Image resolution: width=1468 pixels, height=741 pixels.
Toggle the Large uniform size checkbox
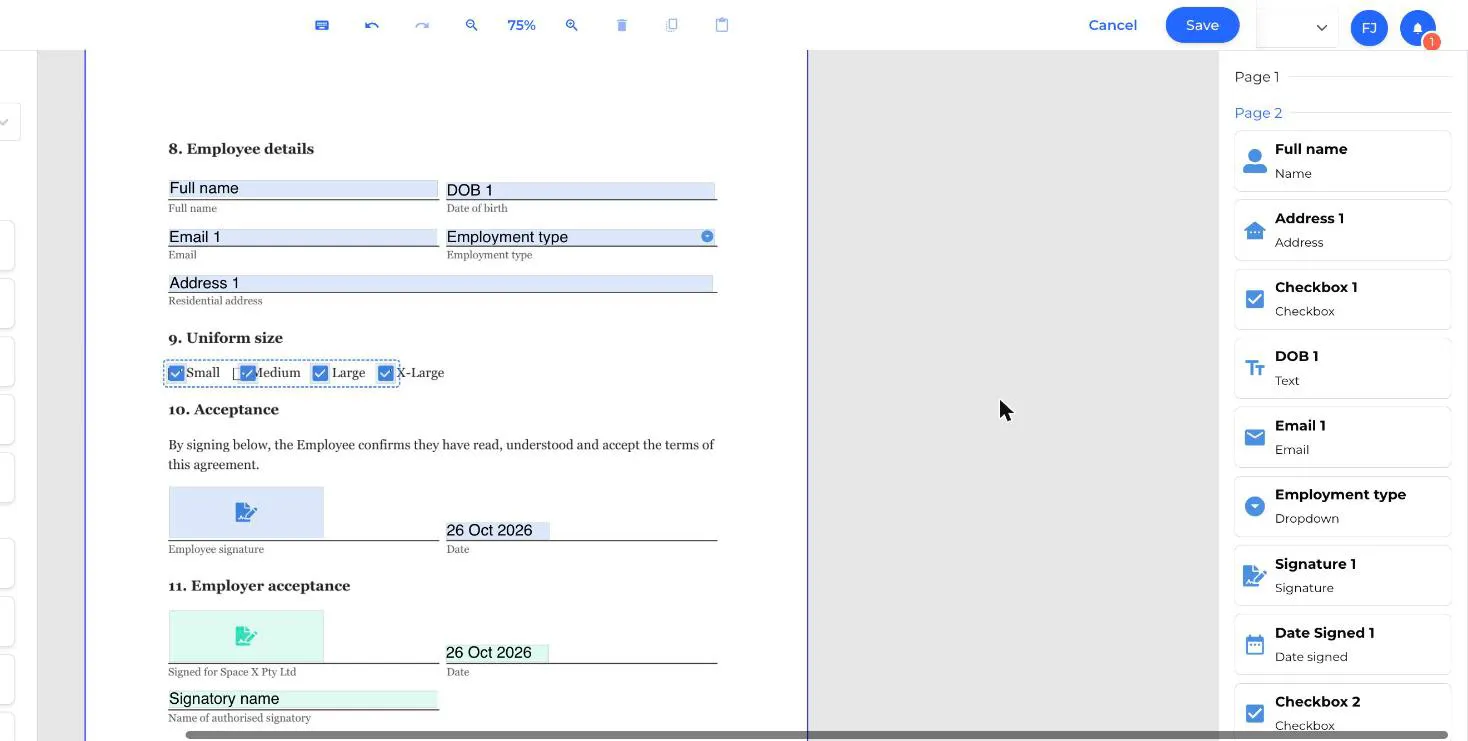coord(320,373)
